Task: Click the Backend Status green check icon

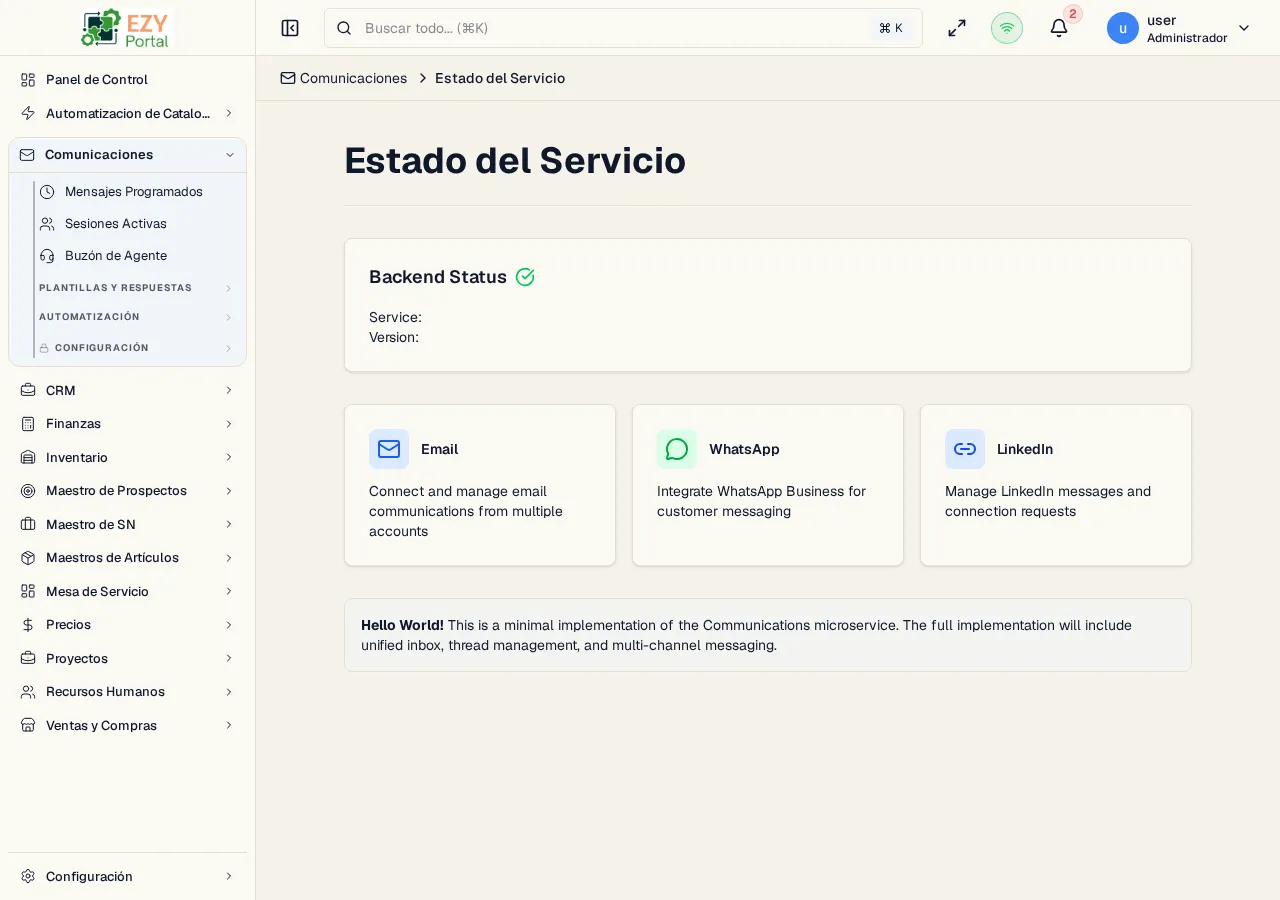Action: tap(525, 277)
